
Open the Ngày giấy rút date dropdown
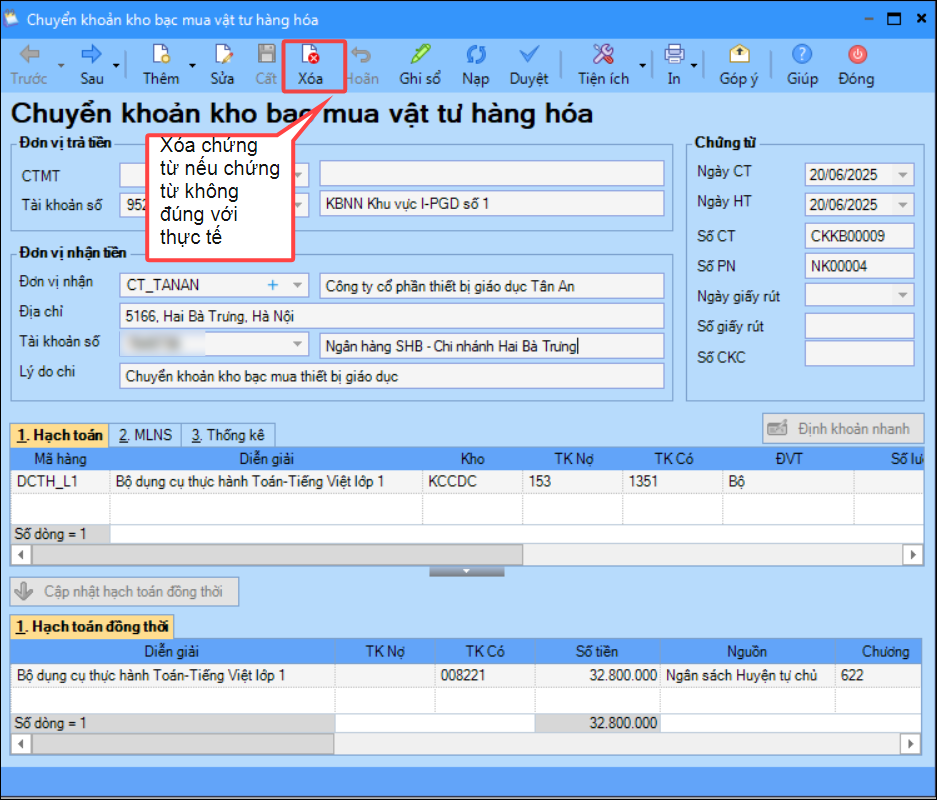903,295
